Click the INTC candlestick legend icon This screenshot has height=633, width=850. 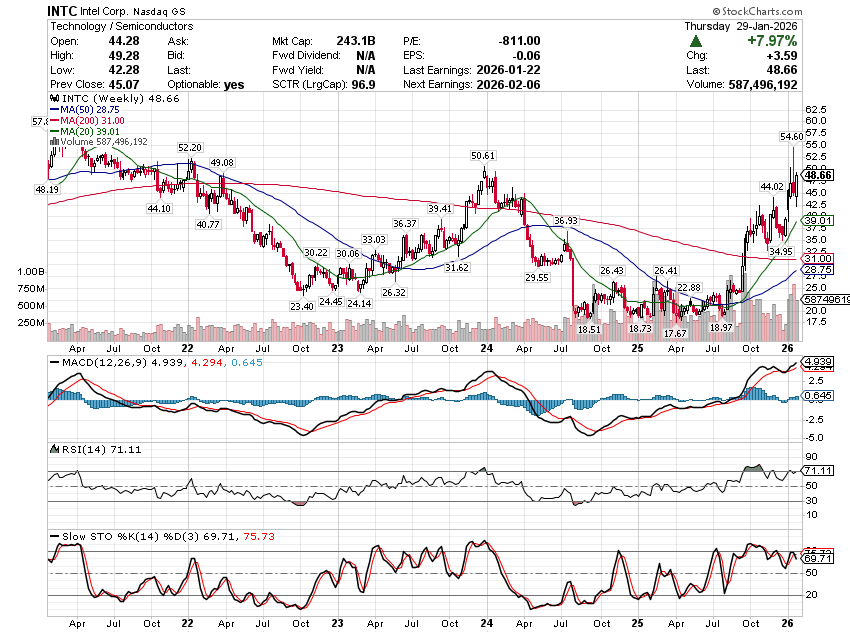(x=55, y=101)
